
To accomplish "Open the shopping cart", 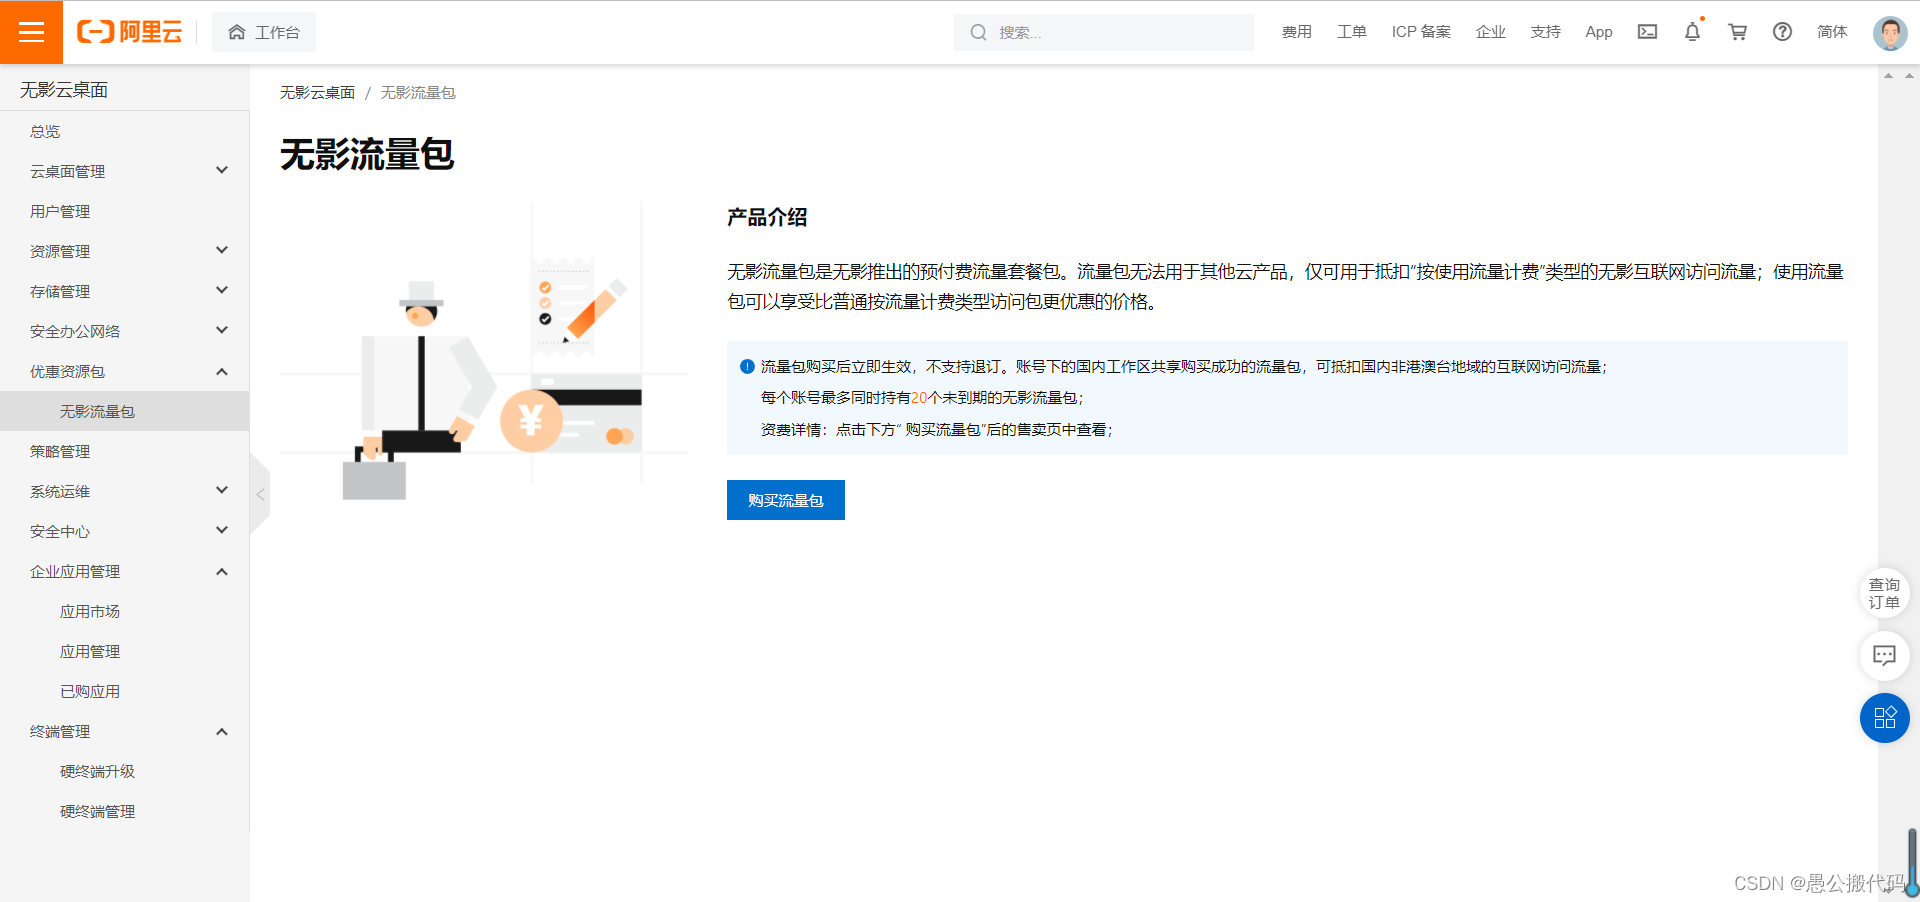I will 1737,31.
